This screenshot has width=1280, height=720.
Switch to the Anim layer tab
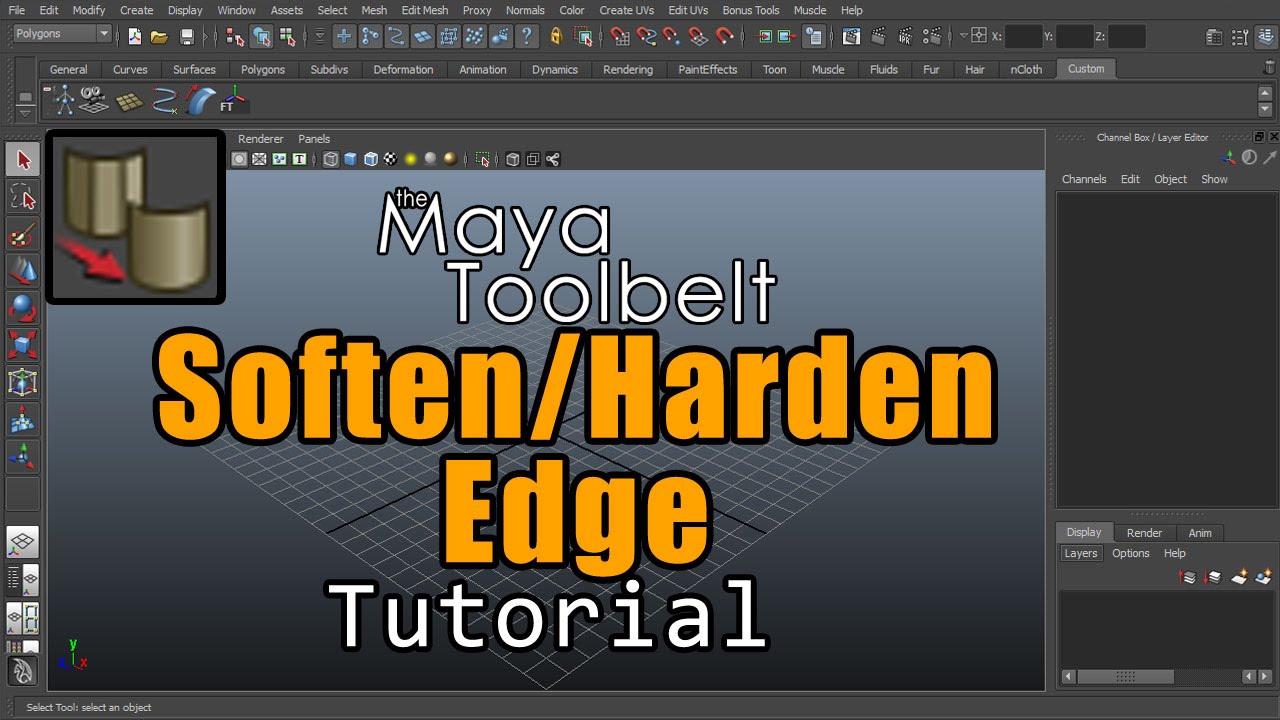[1200, 533]
